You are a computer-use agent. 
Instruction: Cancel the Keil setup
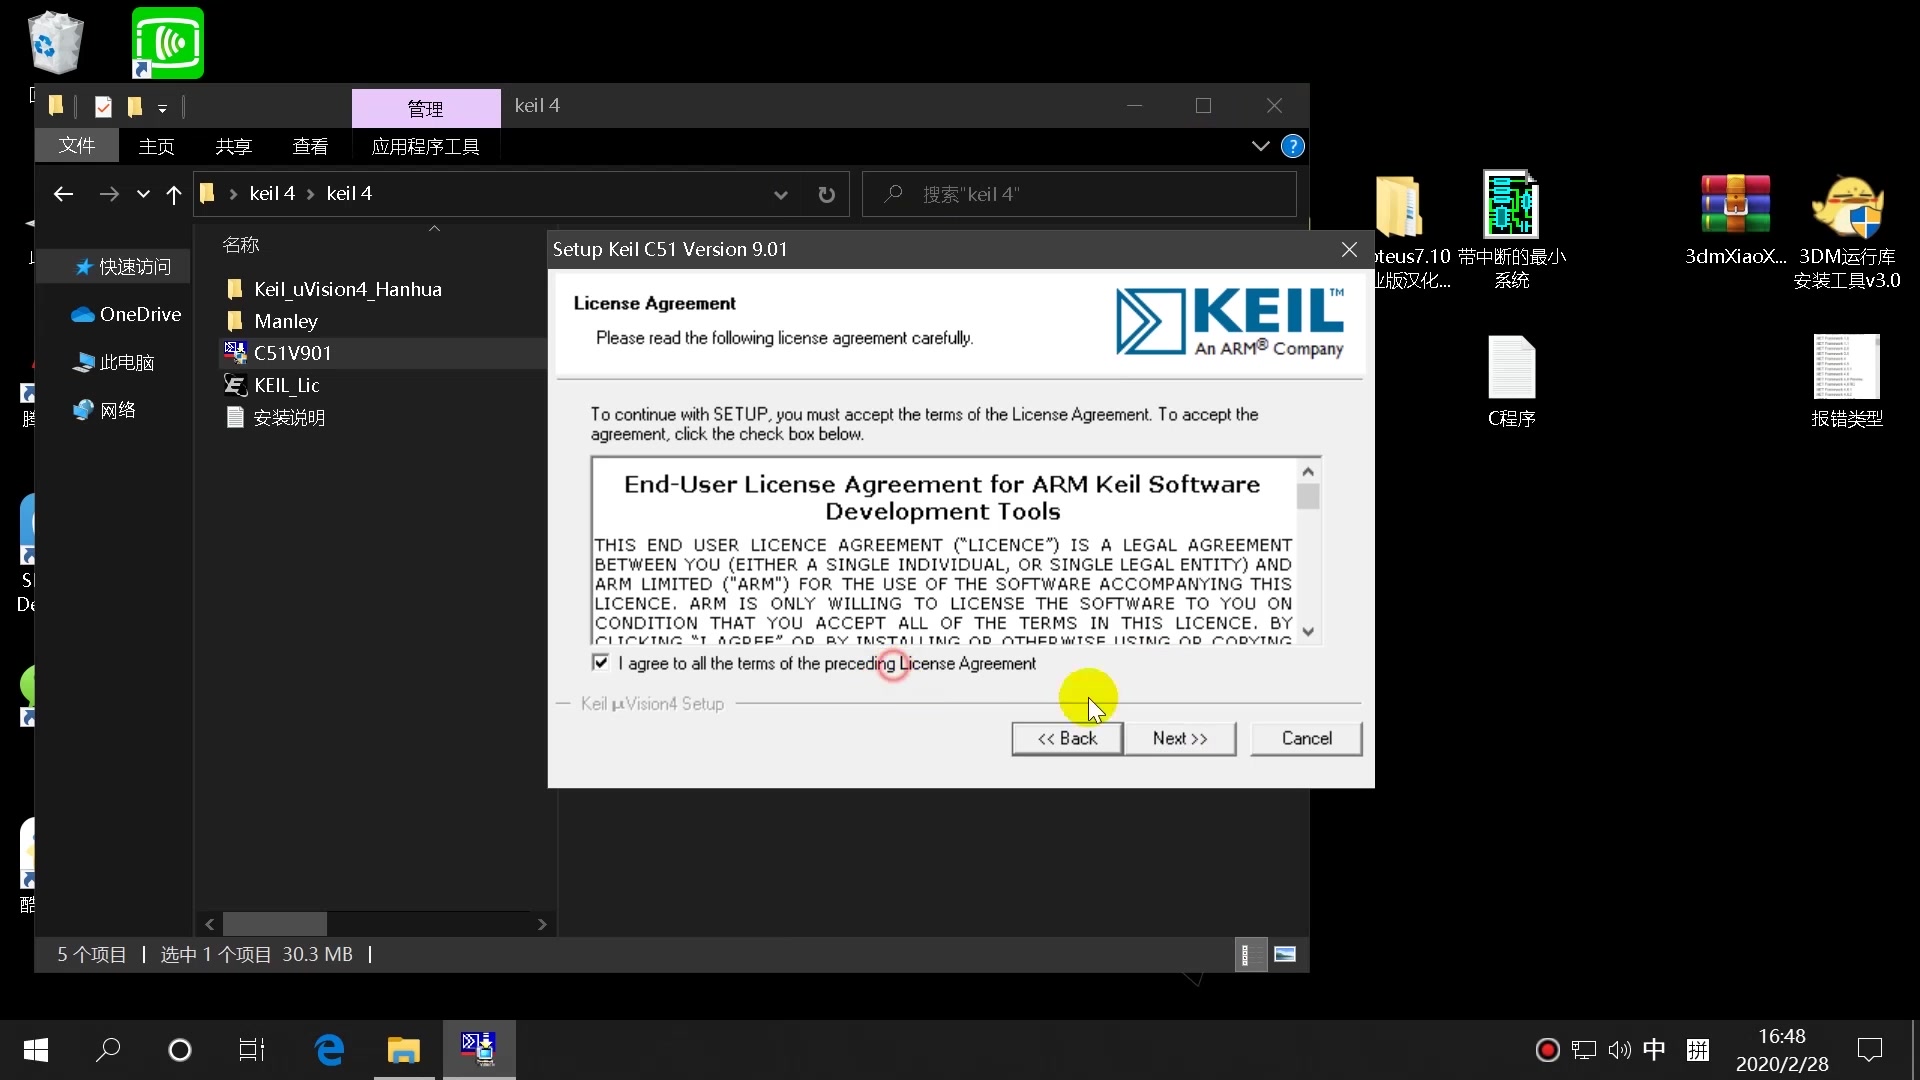click(x=1306, y=738)
